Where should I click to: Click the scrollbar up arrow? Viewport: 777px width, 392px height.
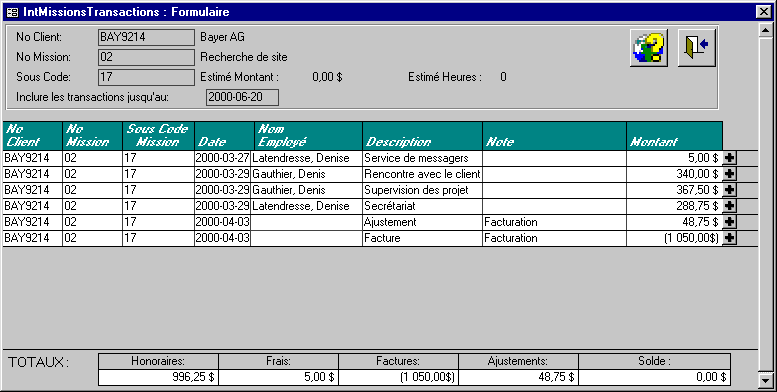[x=765, y=30]
